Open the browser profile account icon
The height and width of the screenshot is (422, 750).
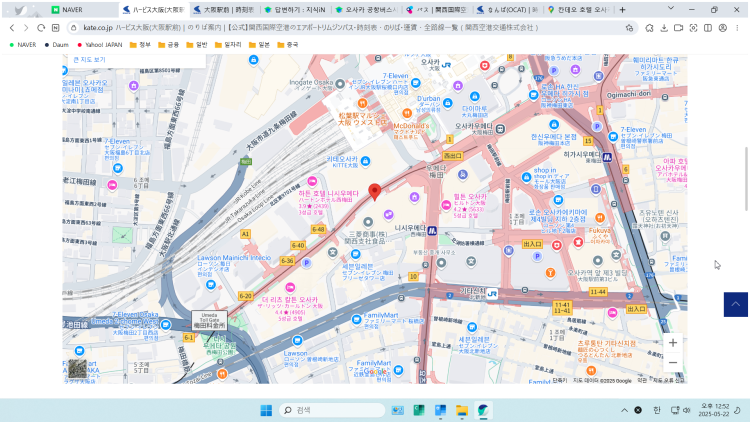[x=723, y=28]
